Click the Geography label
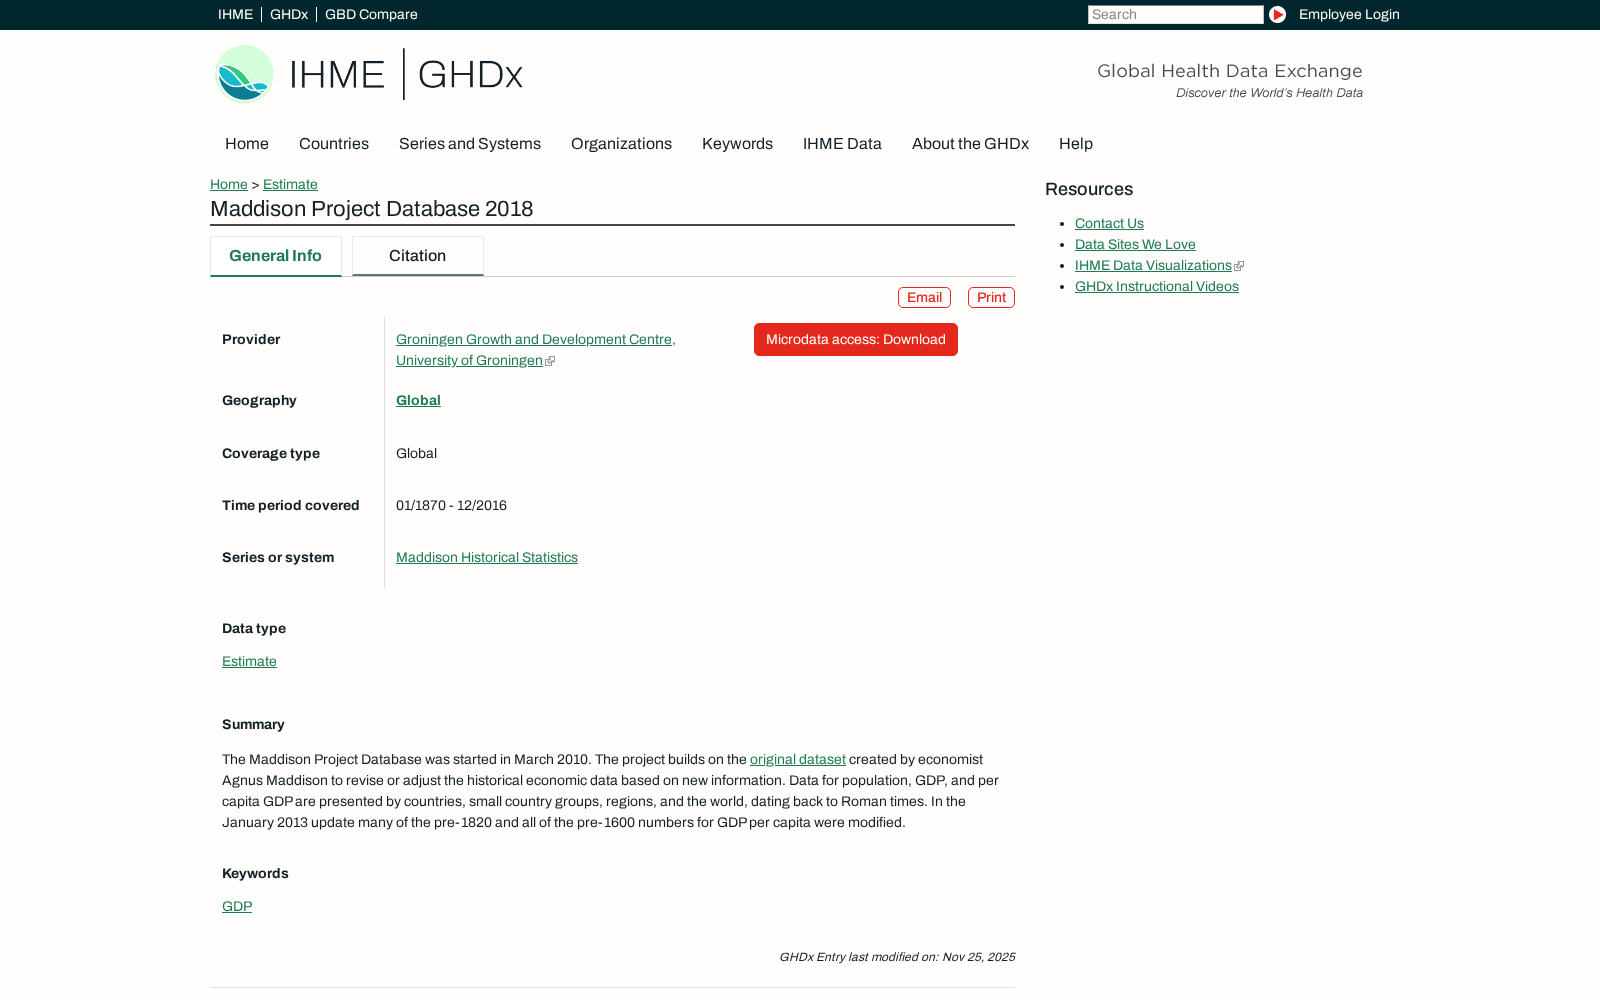Viewport: 1600px width, 1000px height. click(x=259, y=401)
